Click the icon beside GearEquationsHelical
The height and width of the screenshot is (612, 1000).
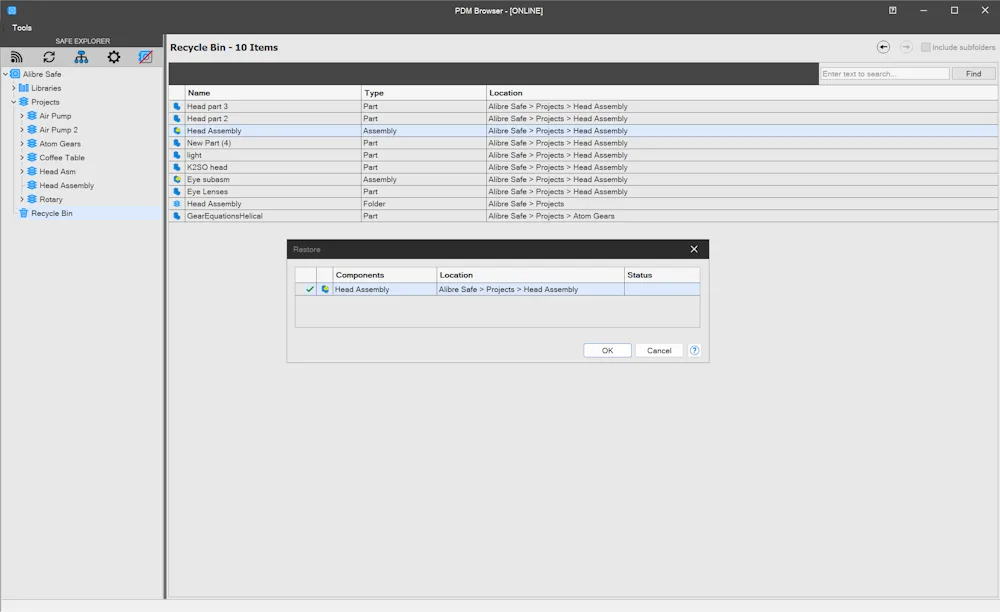coord(177,215)
